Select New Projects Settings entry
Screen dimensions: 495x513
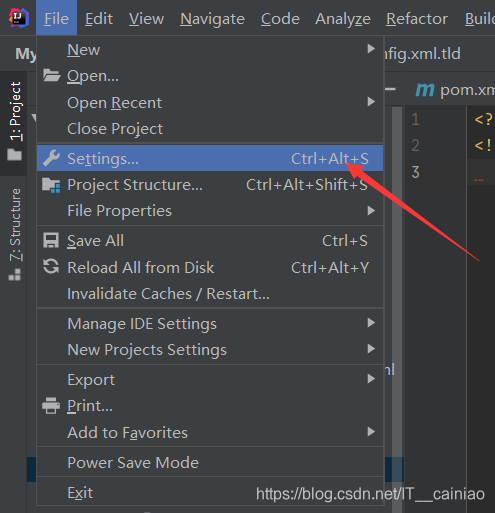[x=210, y=350]
